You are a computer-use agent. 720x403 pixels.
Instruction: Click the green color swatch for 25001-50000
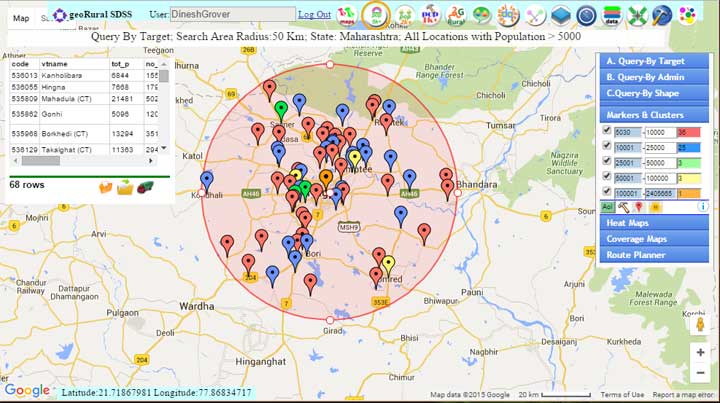pos(689,163)
